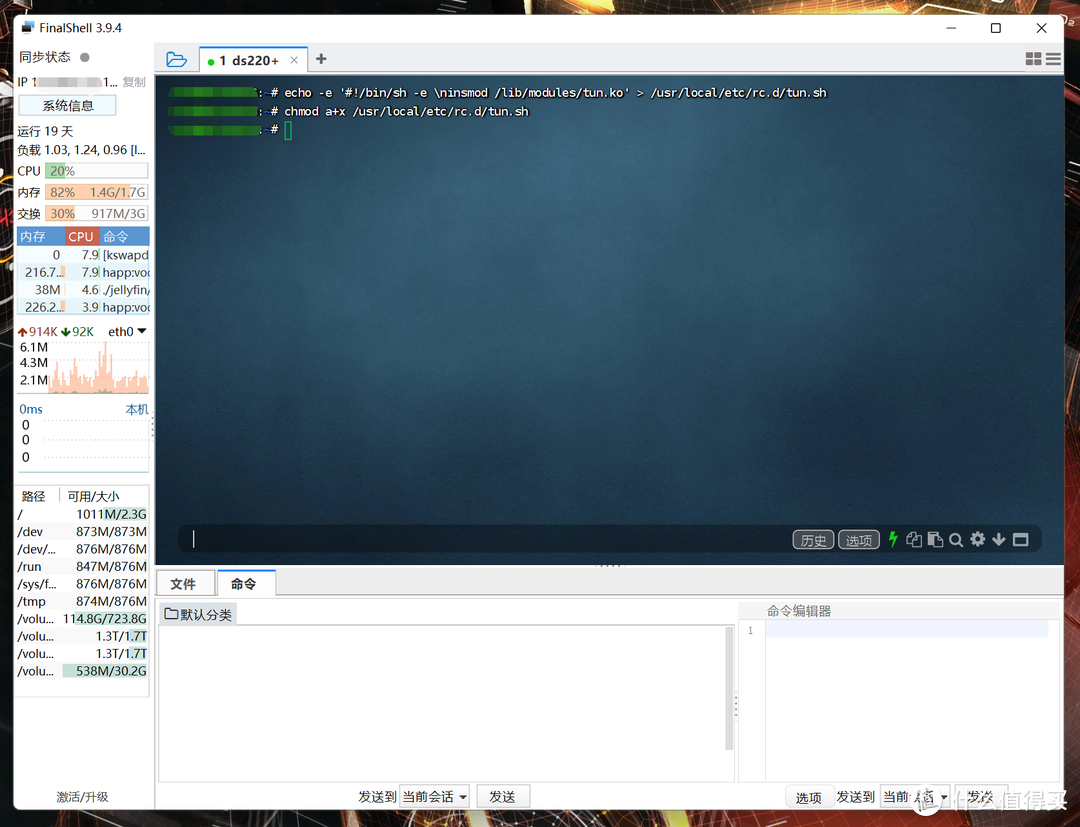Open the 当前会话 send-to dropdown
Screen dimensions: 1080x827
pyautogui.click(x=434, y=796)
